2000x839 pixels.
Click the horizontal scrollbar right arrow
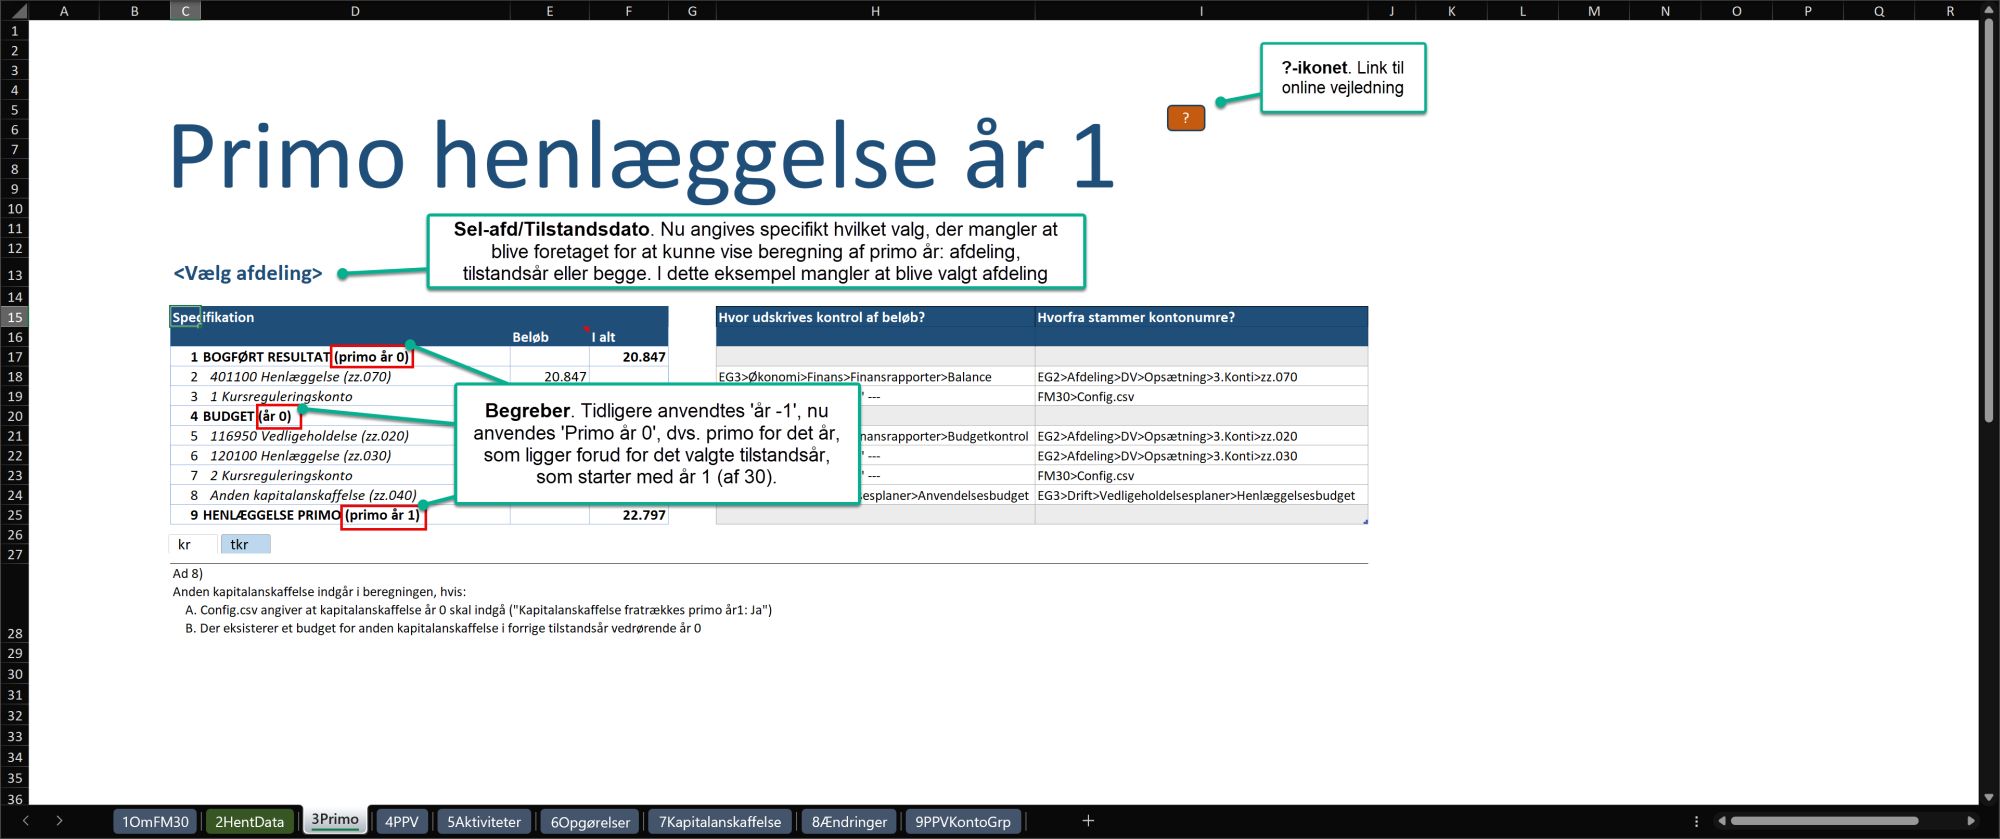click(1970, 821)
